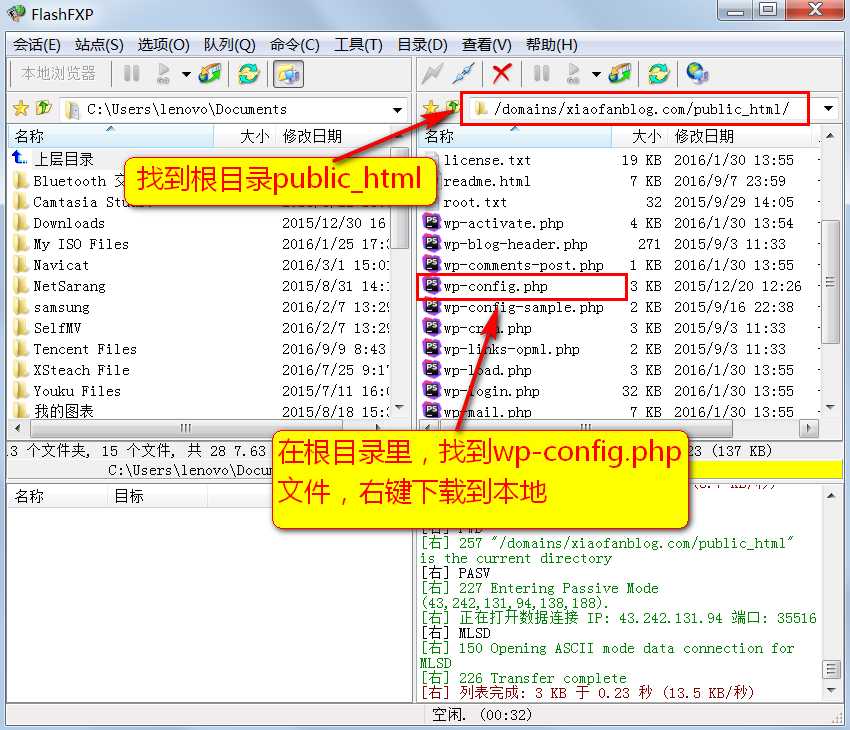Screen dimensions: 850x730
Task: Open the 目录(D) menu
Action: point(422,45)
